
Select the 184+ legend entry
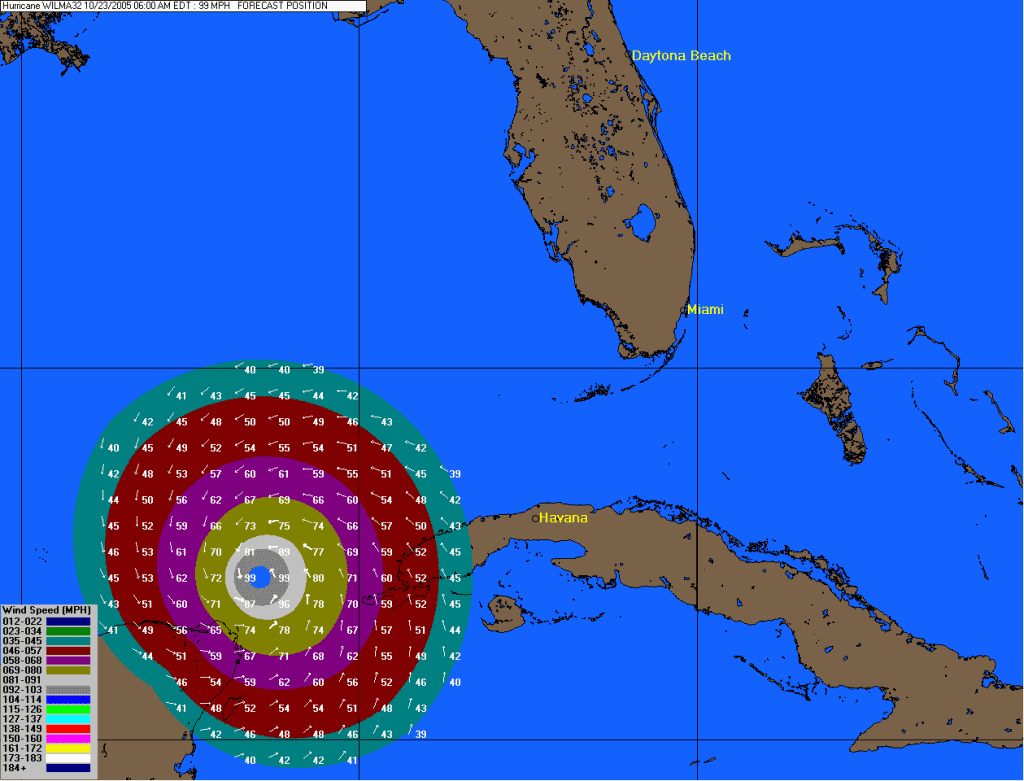(68, 767)
